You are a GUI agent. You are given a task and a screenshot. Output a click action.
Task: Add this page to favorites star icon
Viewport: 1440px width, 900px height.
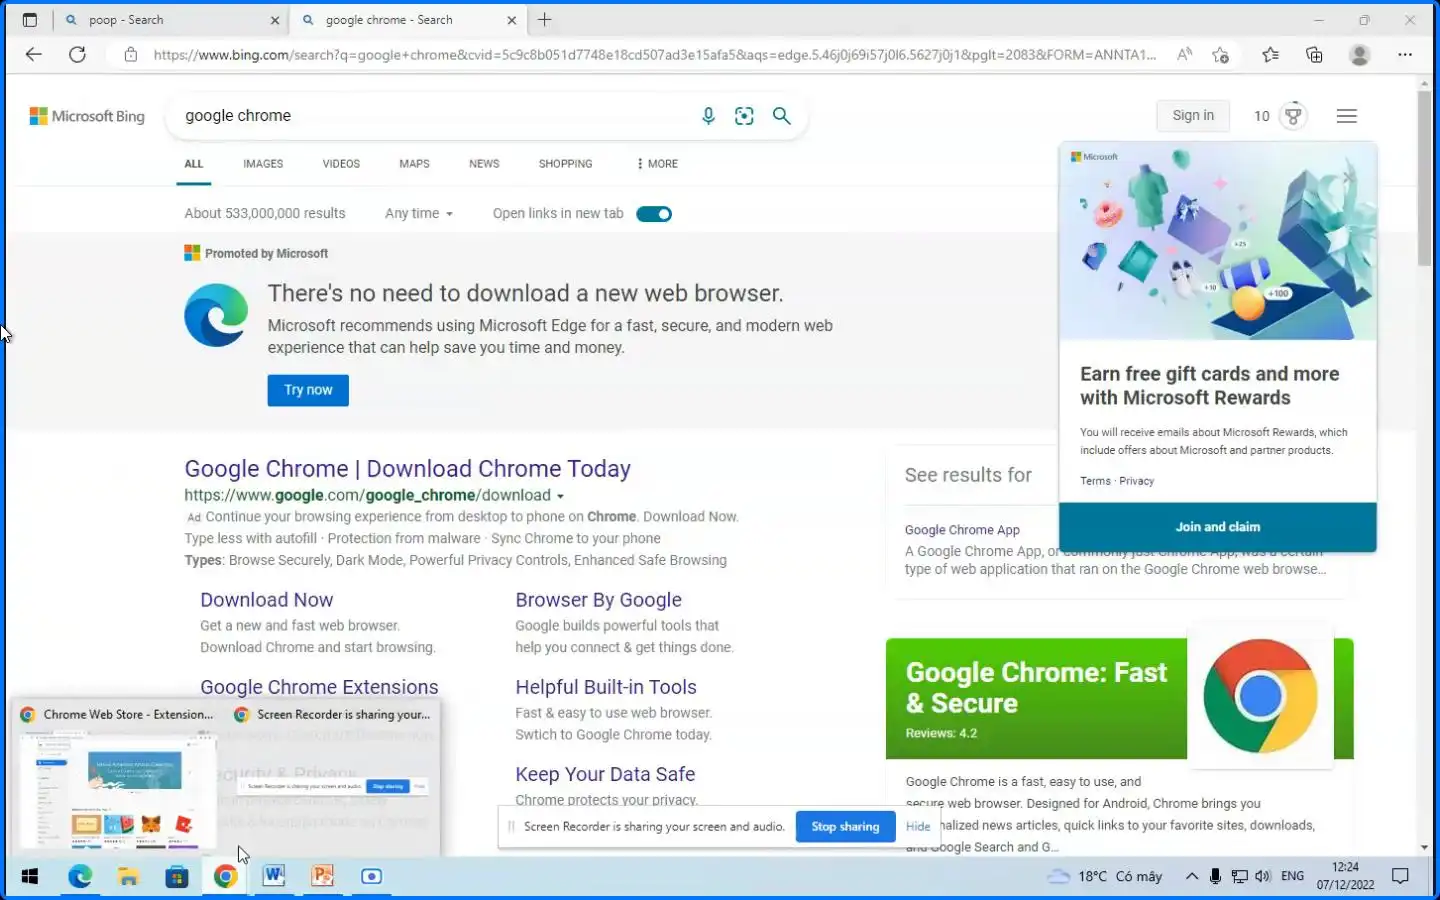[x=1220, y=55]
